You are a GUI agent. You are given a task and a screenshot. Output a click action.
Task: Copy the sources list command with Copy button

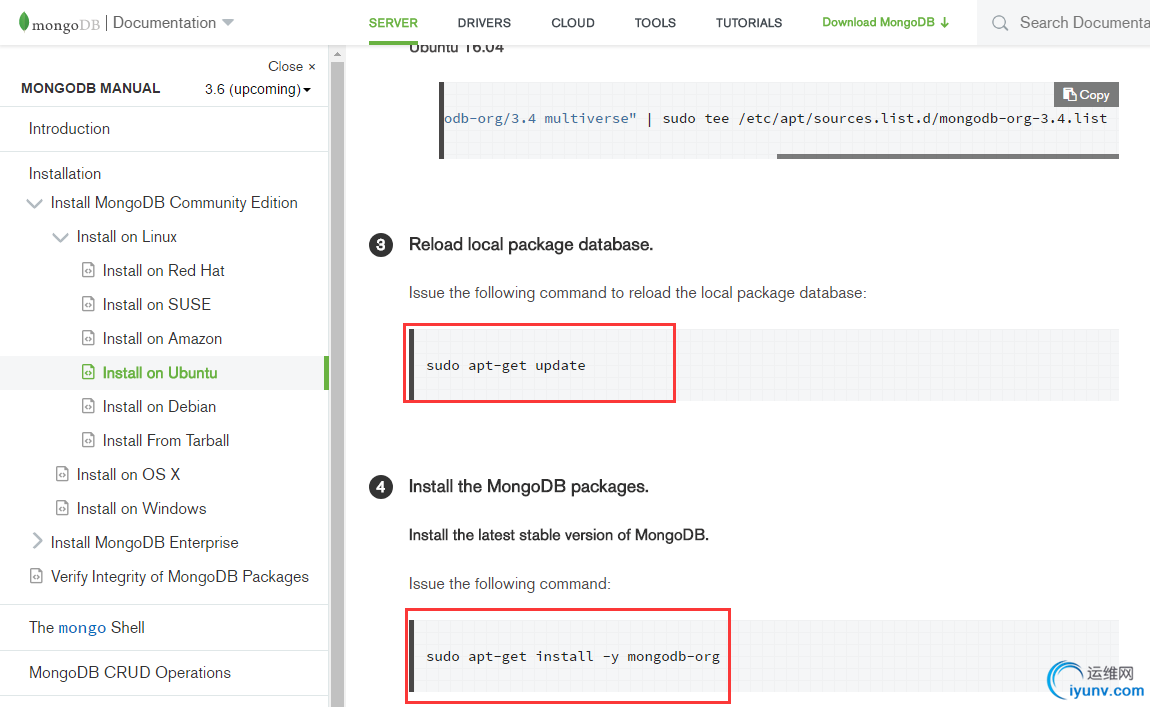[1086, 95]
